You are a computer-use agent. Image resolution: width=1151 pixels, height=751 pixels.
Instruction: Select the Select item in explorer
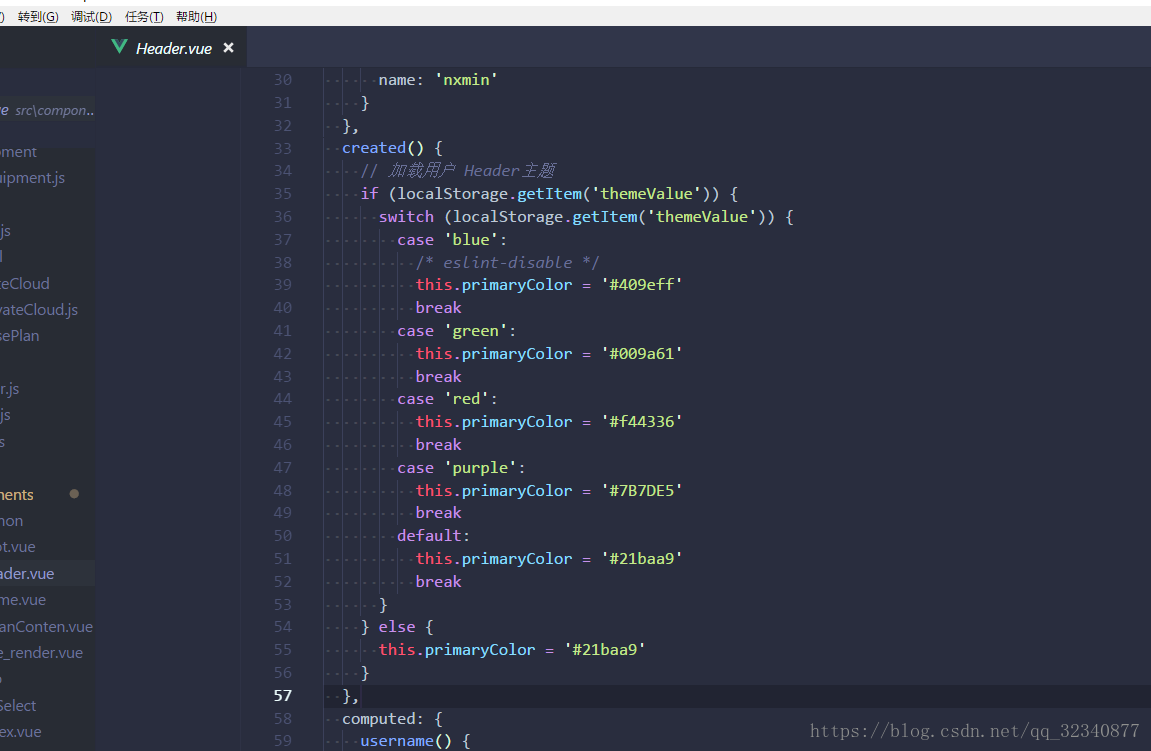18,705
